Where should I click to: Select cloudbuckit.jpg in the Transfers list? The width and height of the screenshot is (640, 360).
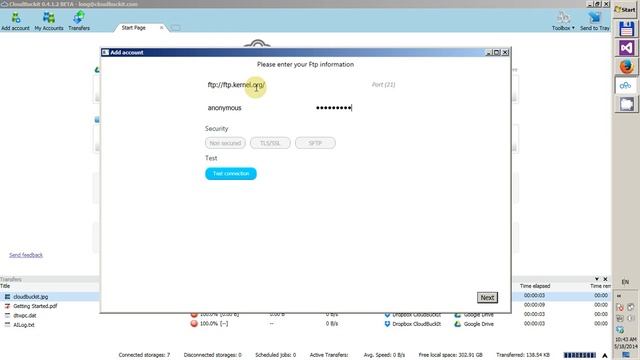click(x=31, y=297)
